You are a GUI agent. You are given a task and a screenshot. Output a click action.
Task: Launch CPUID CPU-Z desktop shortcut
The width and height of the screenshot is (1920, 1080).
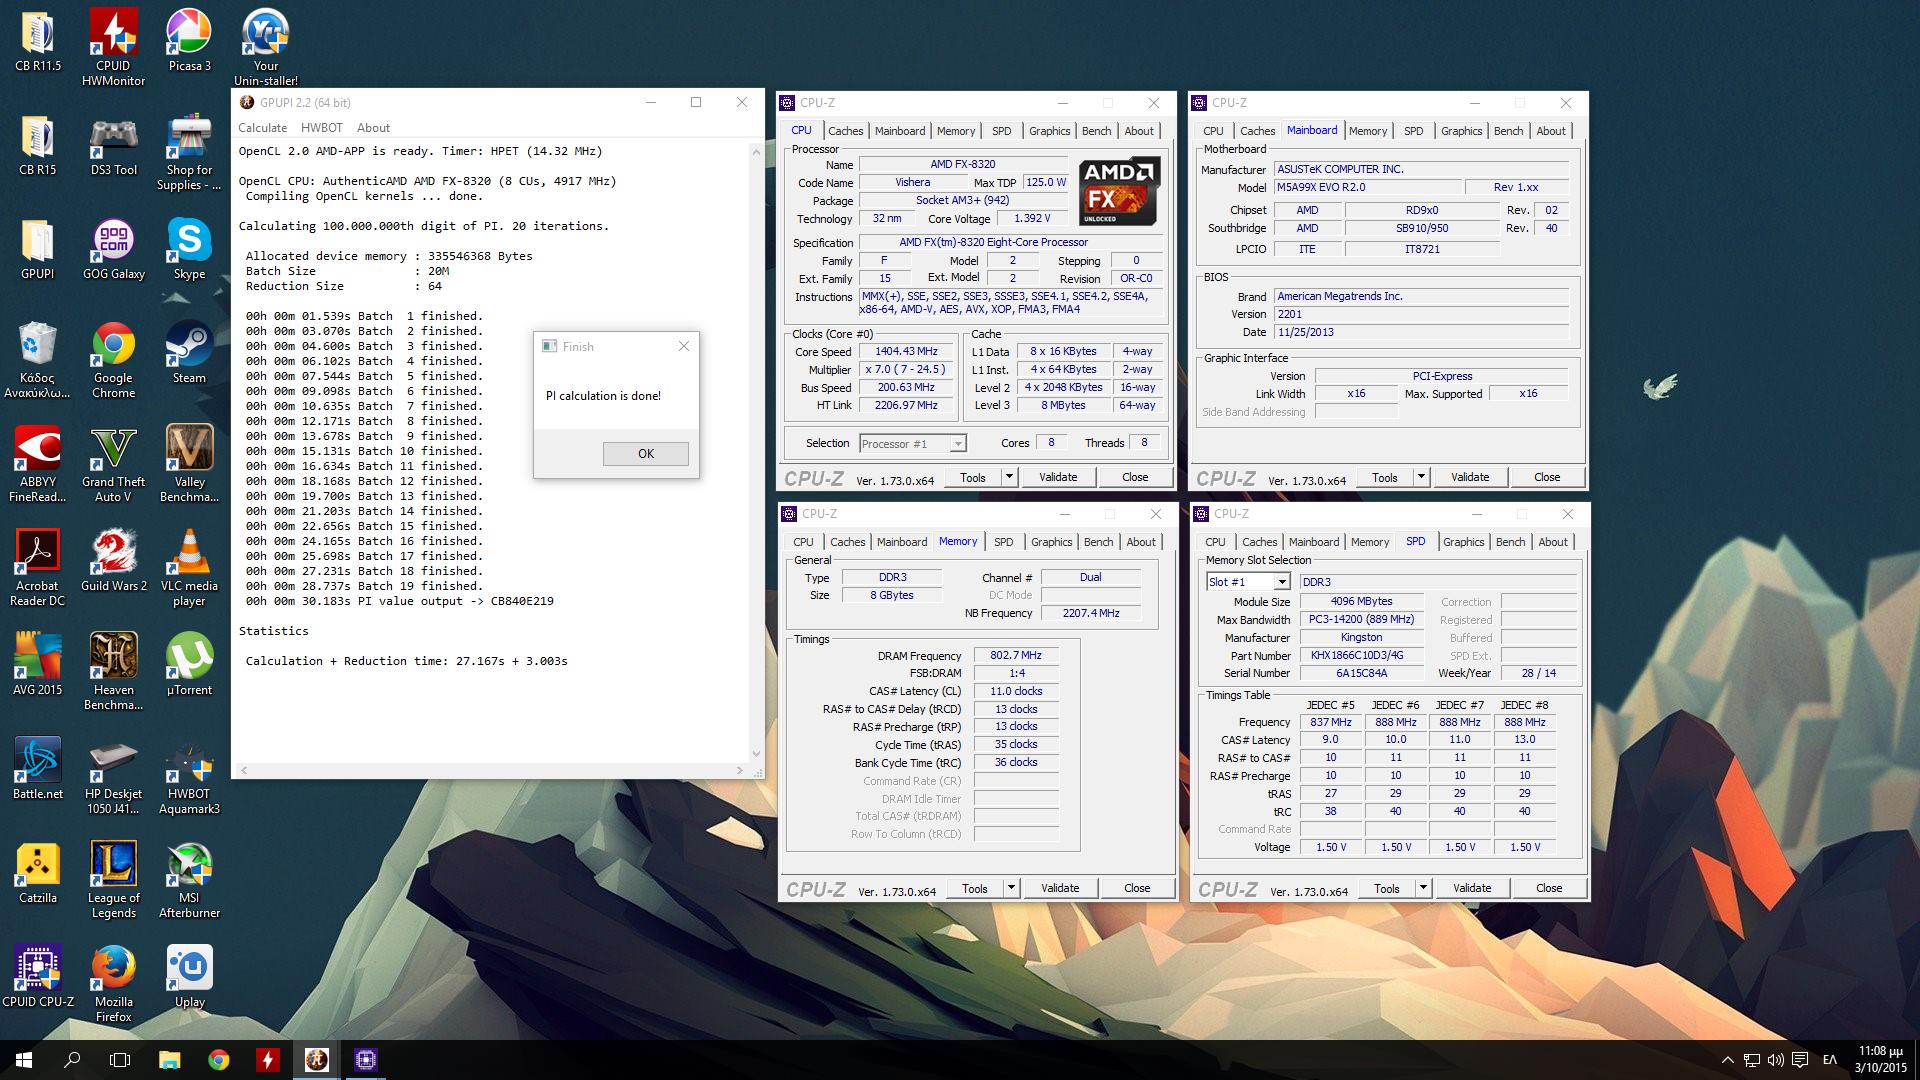point(37,977)
